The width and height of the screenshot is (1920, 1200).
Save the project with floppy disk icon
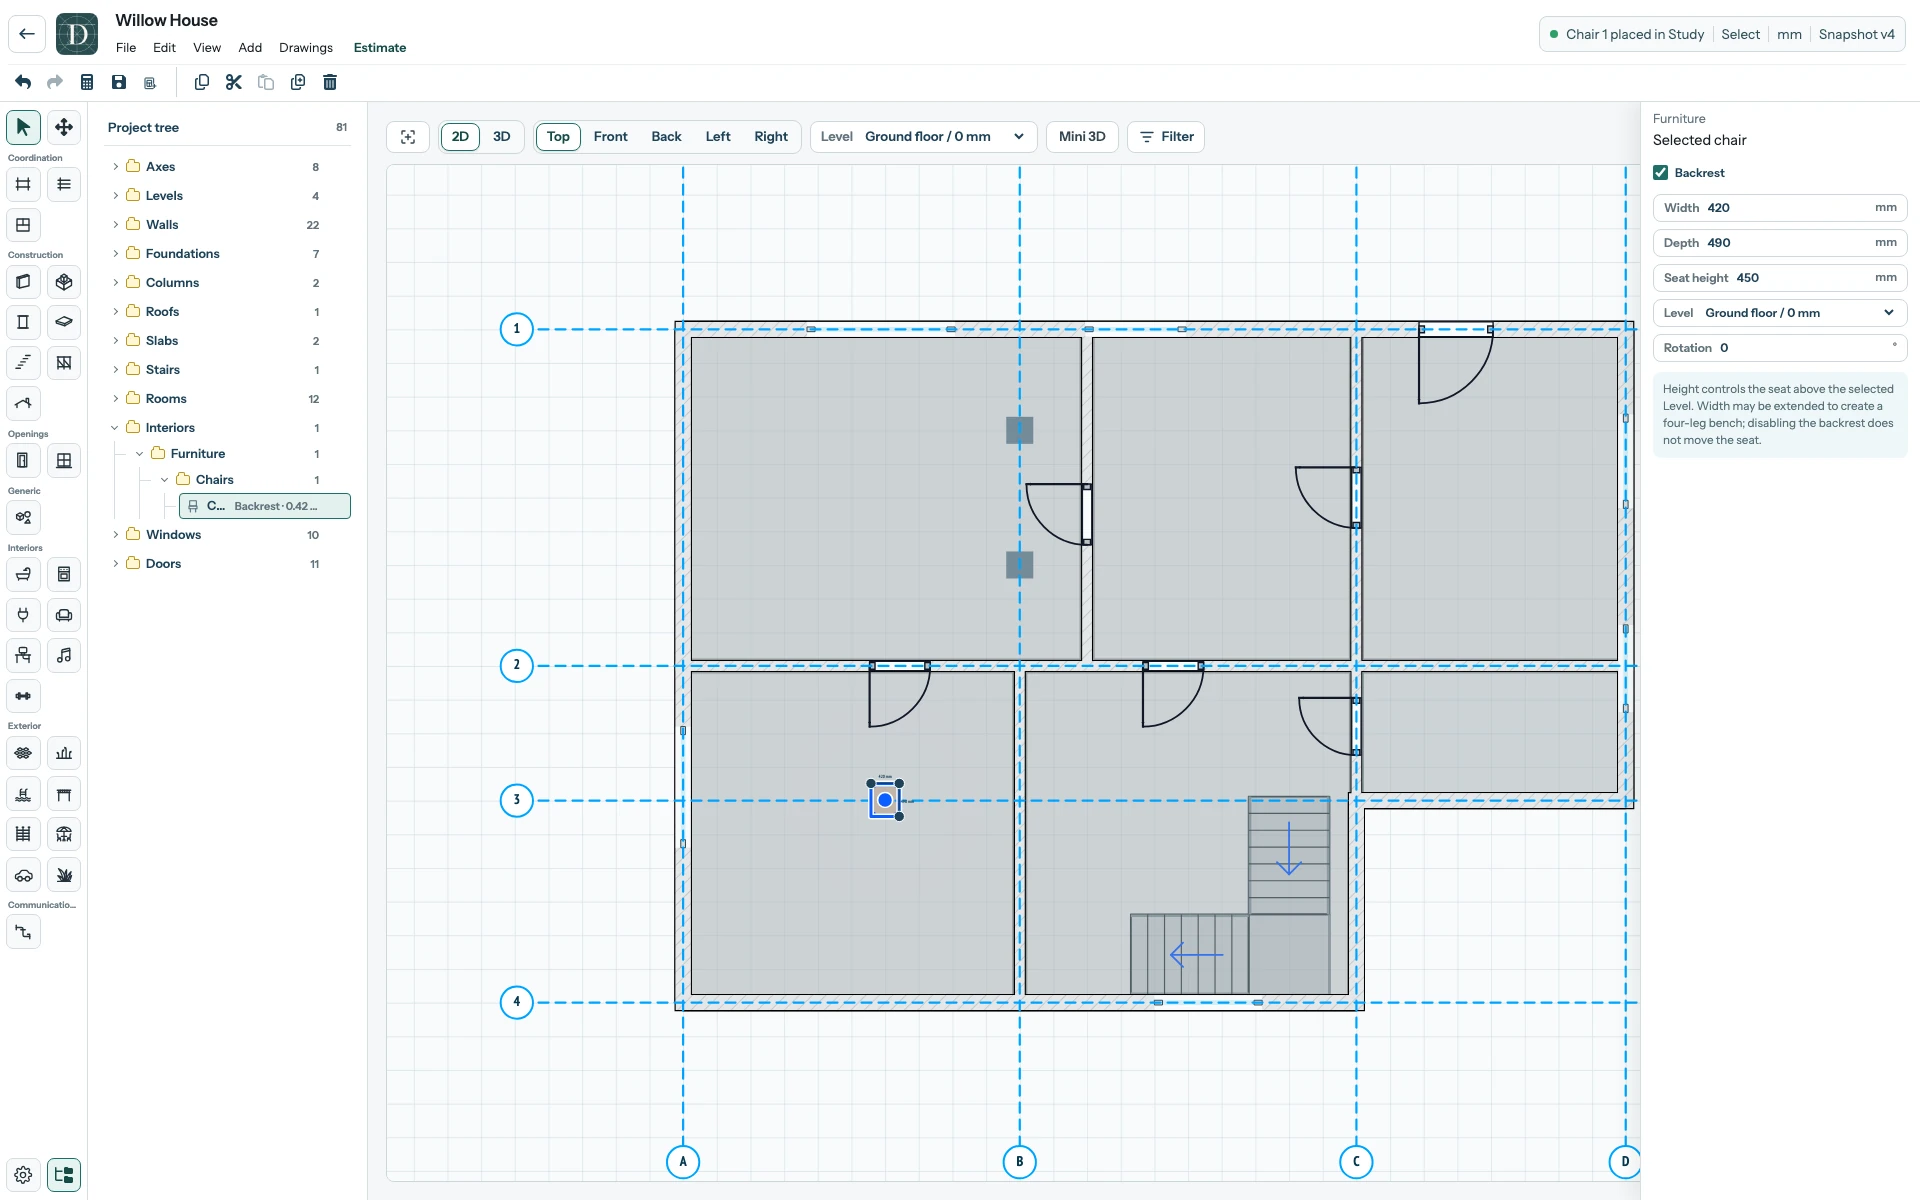coord(119,82)
